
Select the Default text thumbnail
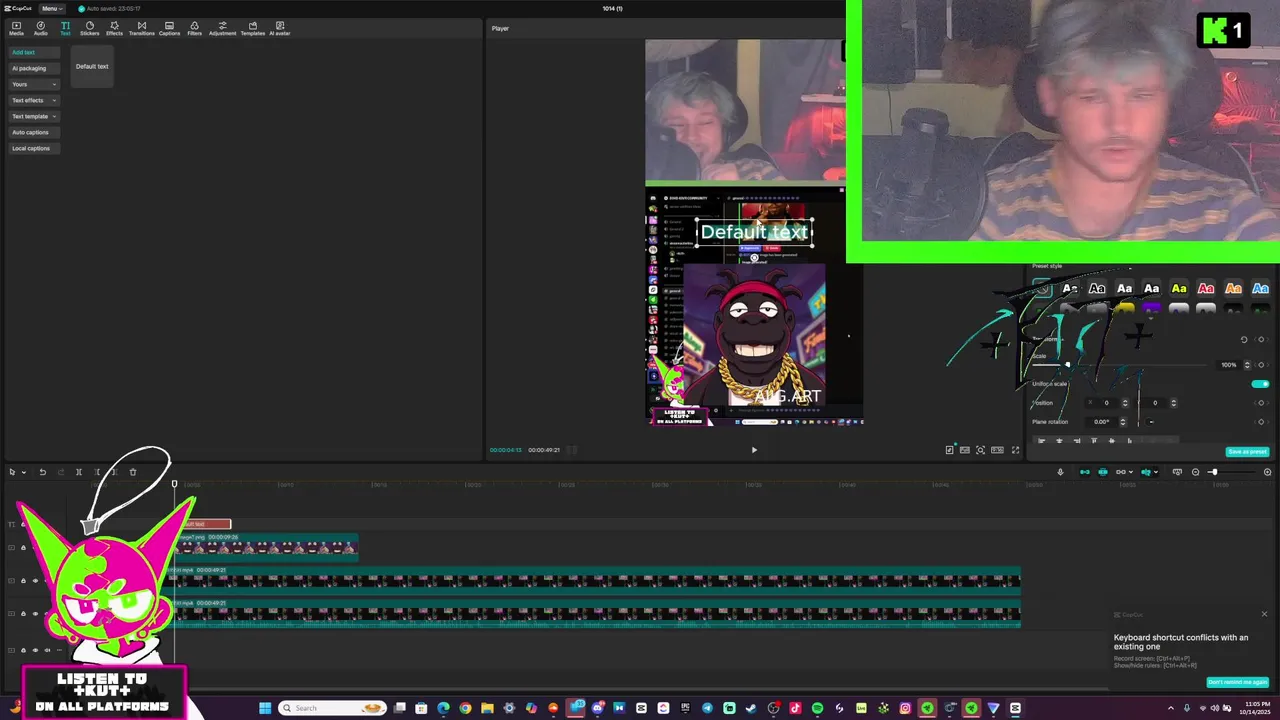pos(92,66)
